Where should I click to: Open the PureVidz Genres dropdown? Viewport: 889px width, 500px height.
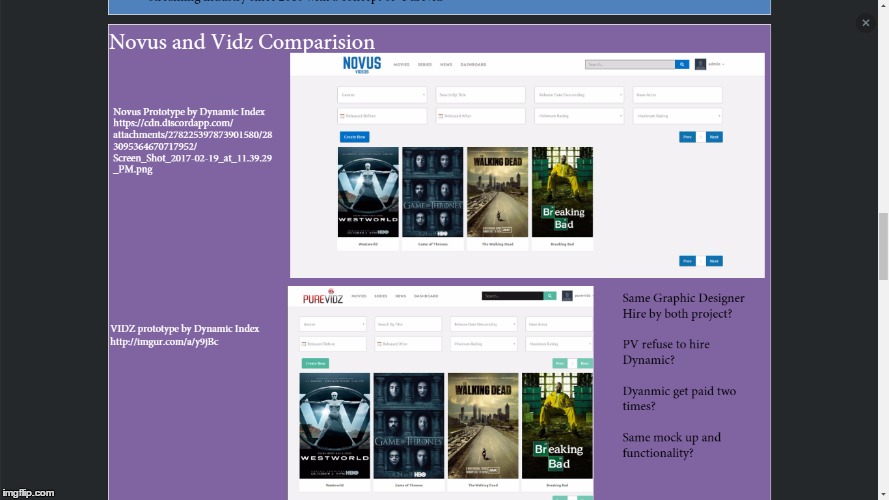click(333, 324)
